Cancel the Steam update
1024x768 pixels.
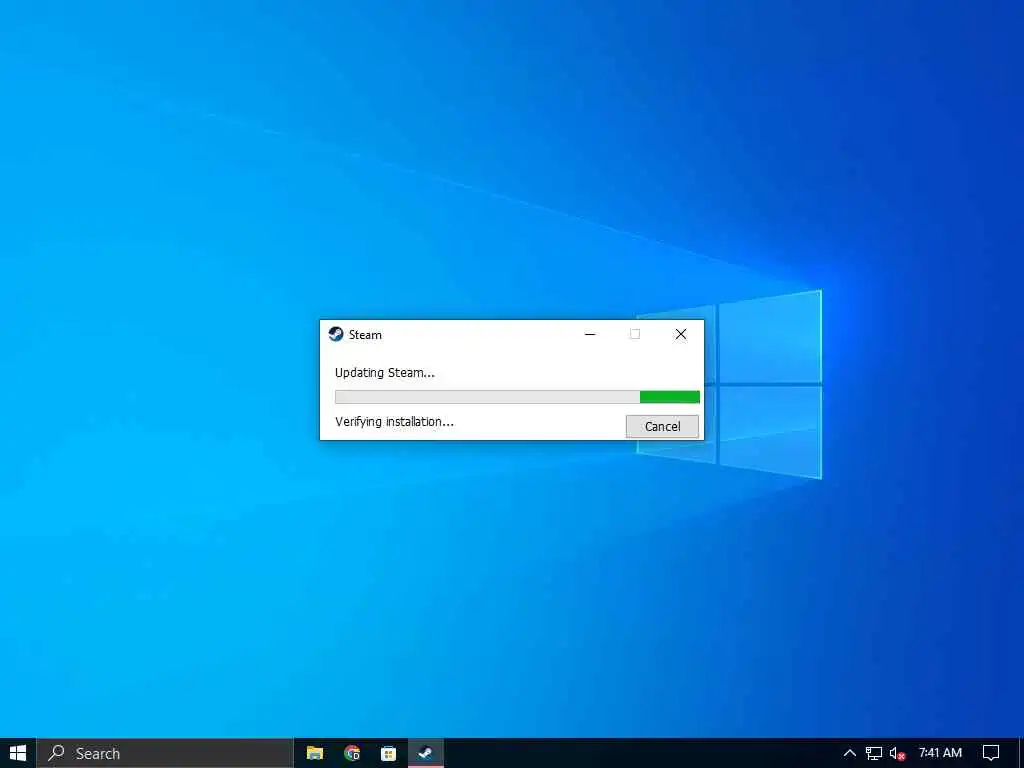pyautogui.click(x=662, y=426)
